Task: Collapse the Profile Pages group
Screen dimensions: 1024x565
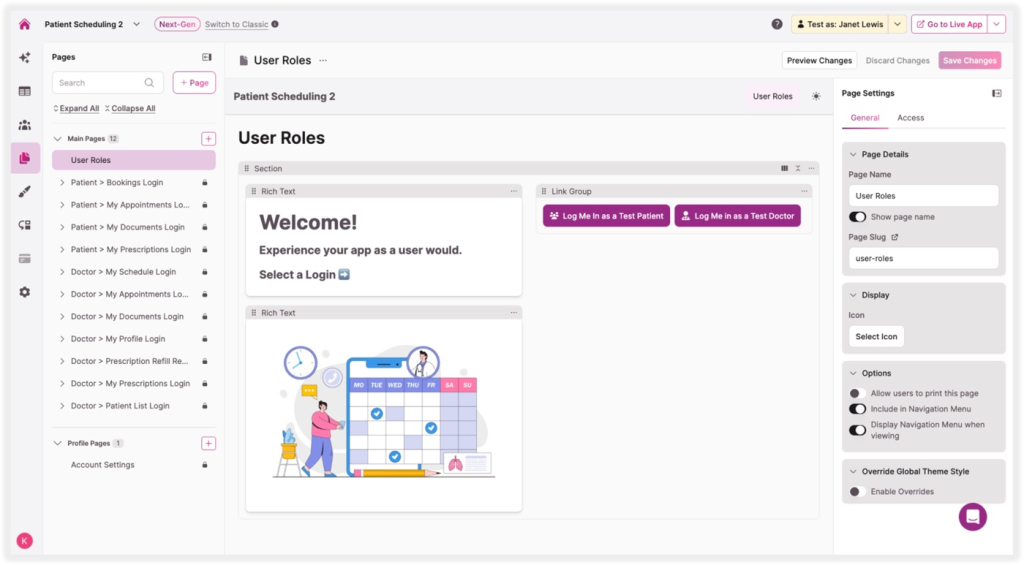Action: 57,444
